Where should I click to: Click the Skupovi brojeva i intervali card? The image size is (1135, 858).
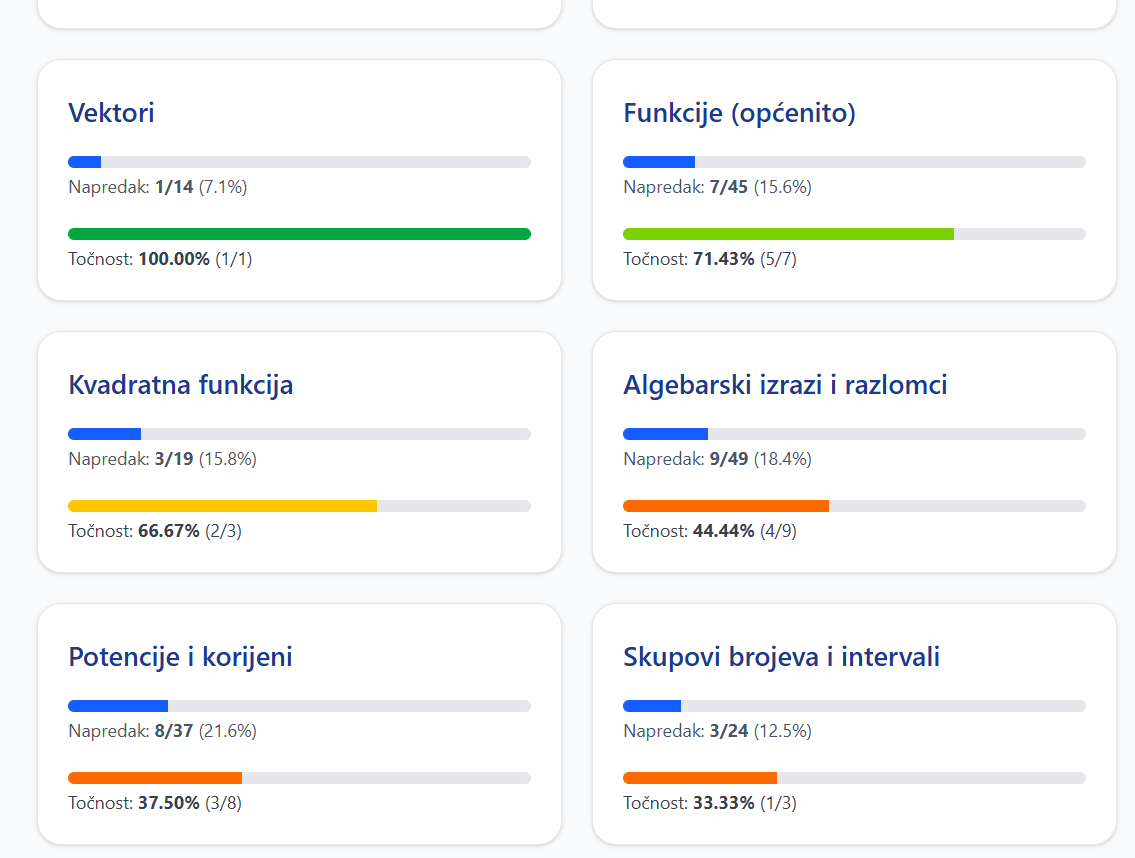tap(855, 723)
